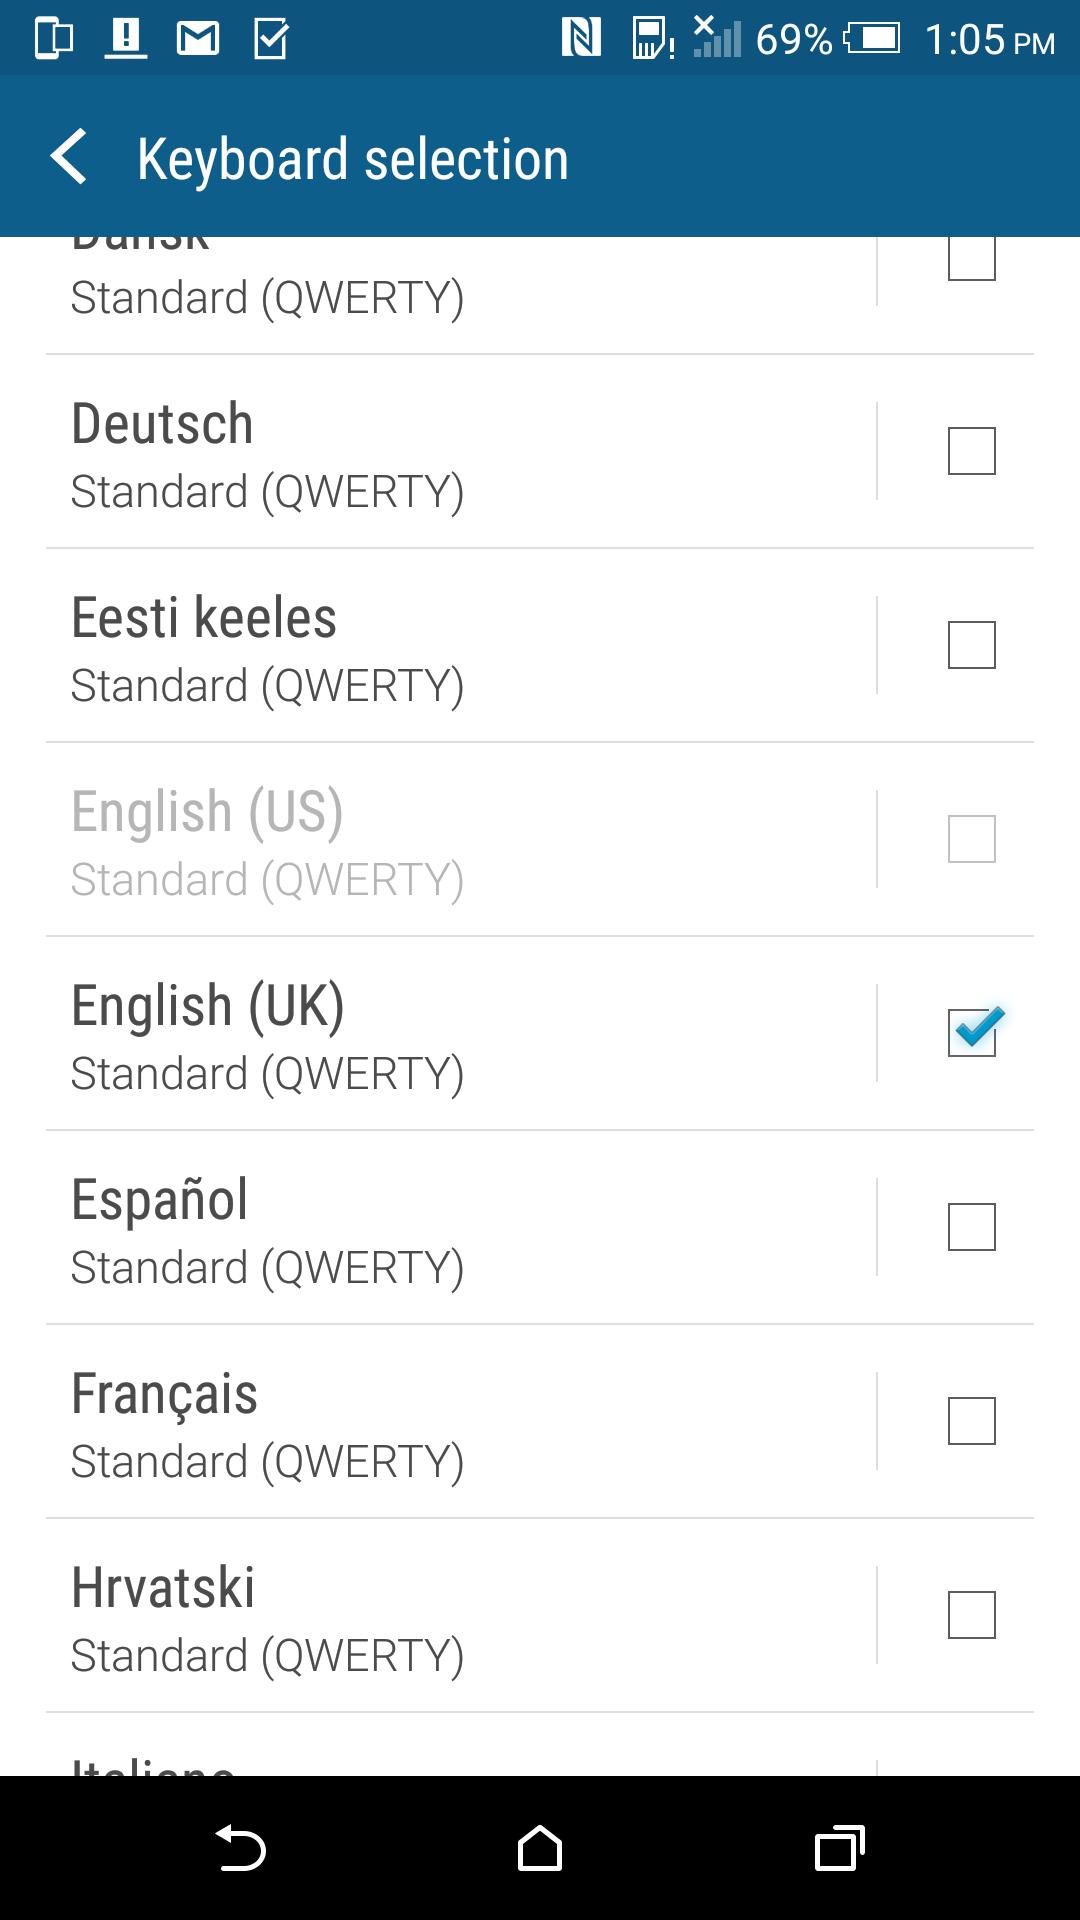
Task: Tap the mail notification icon
Action: click(x=198, y=39)
